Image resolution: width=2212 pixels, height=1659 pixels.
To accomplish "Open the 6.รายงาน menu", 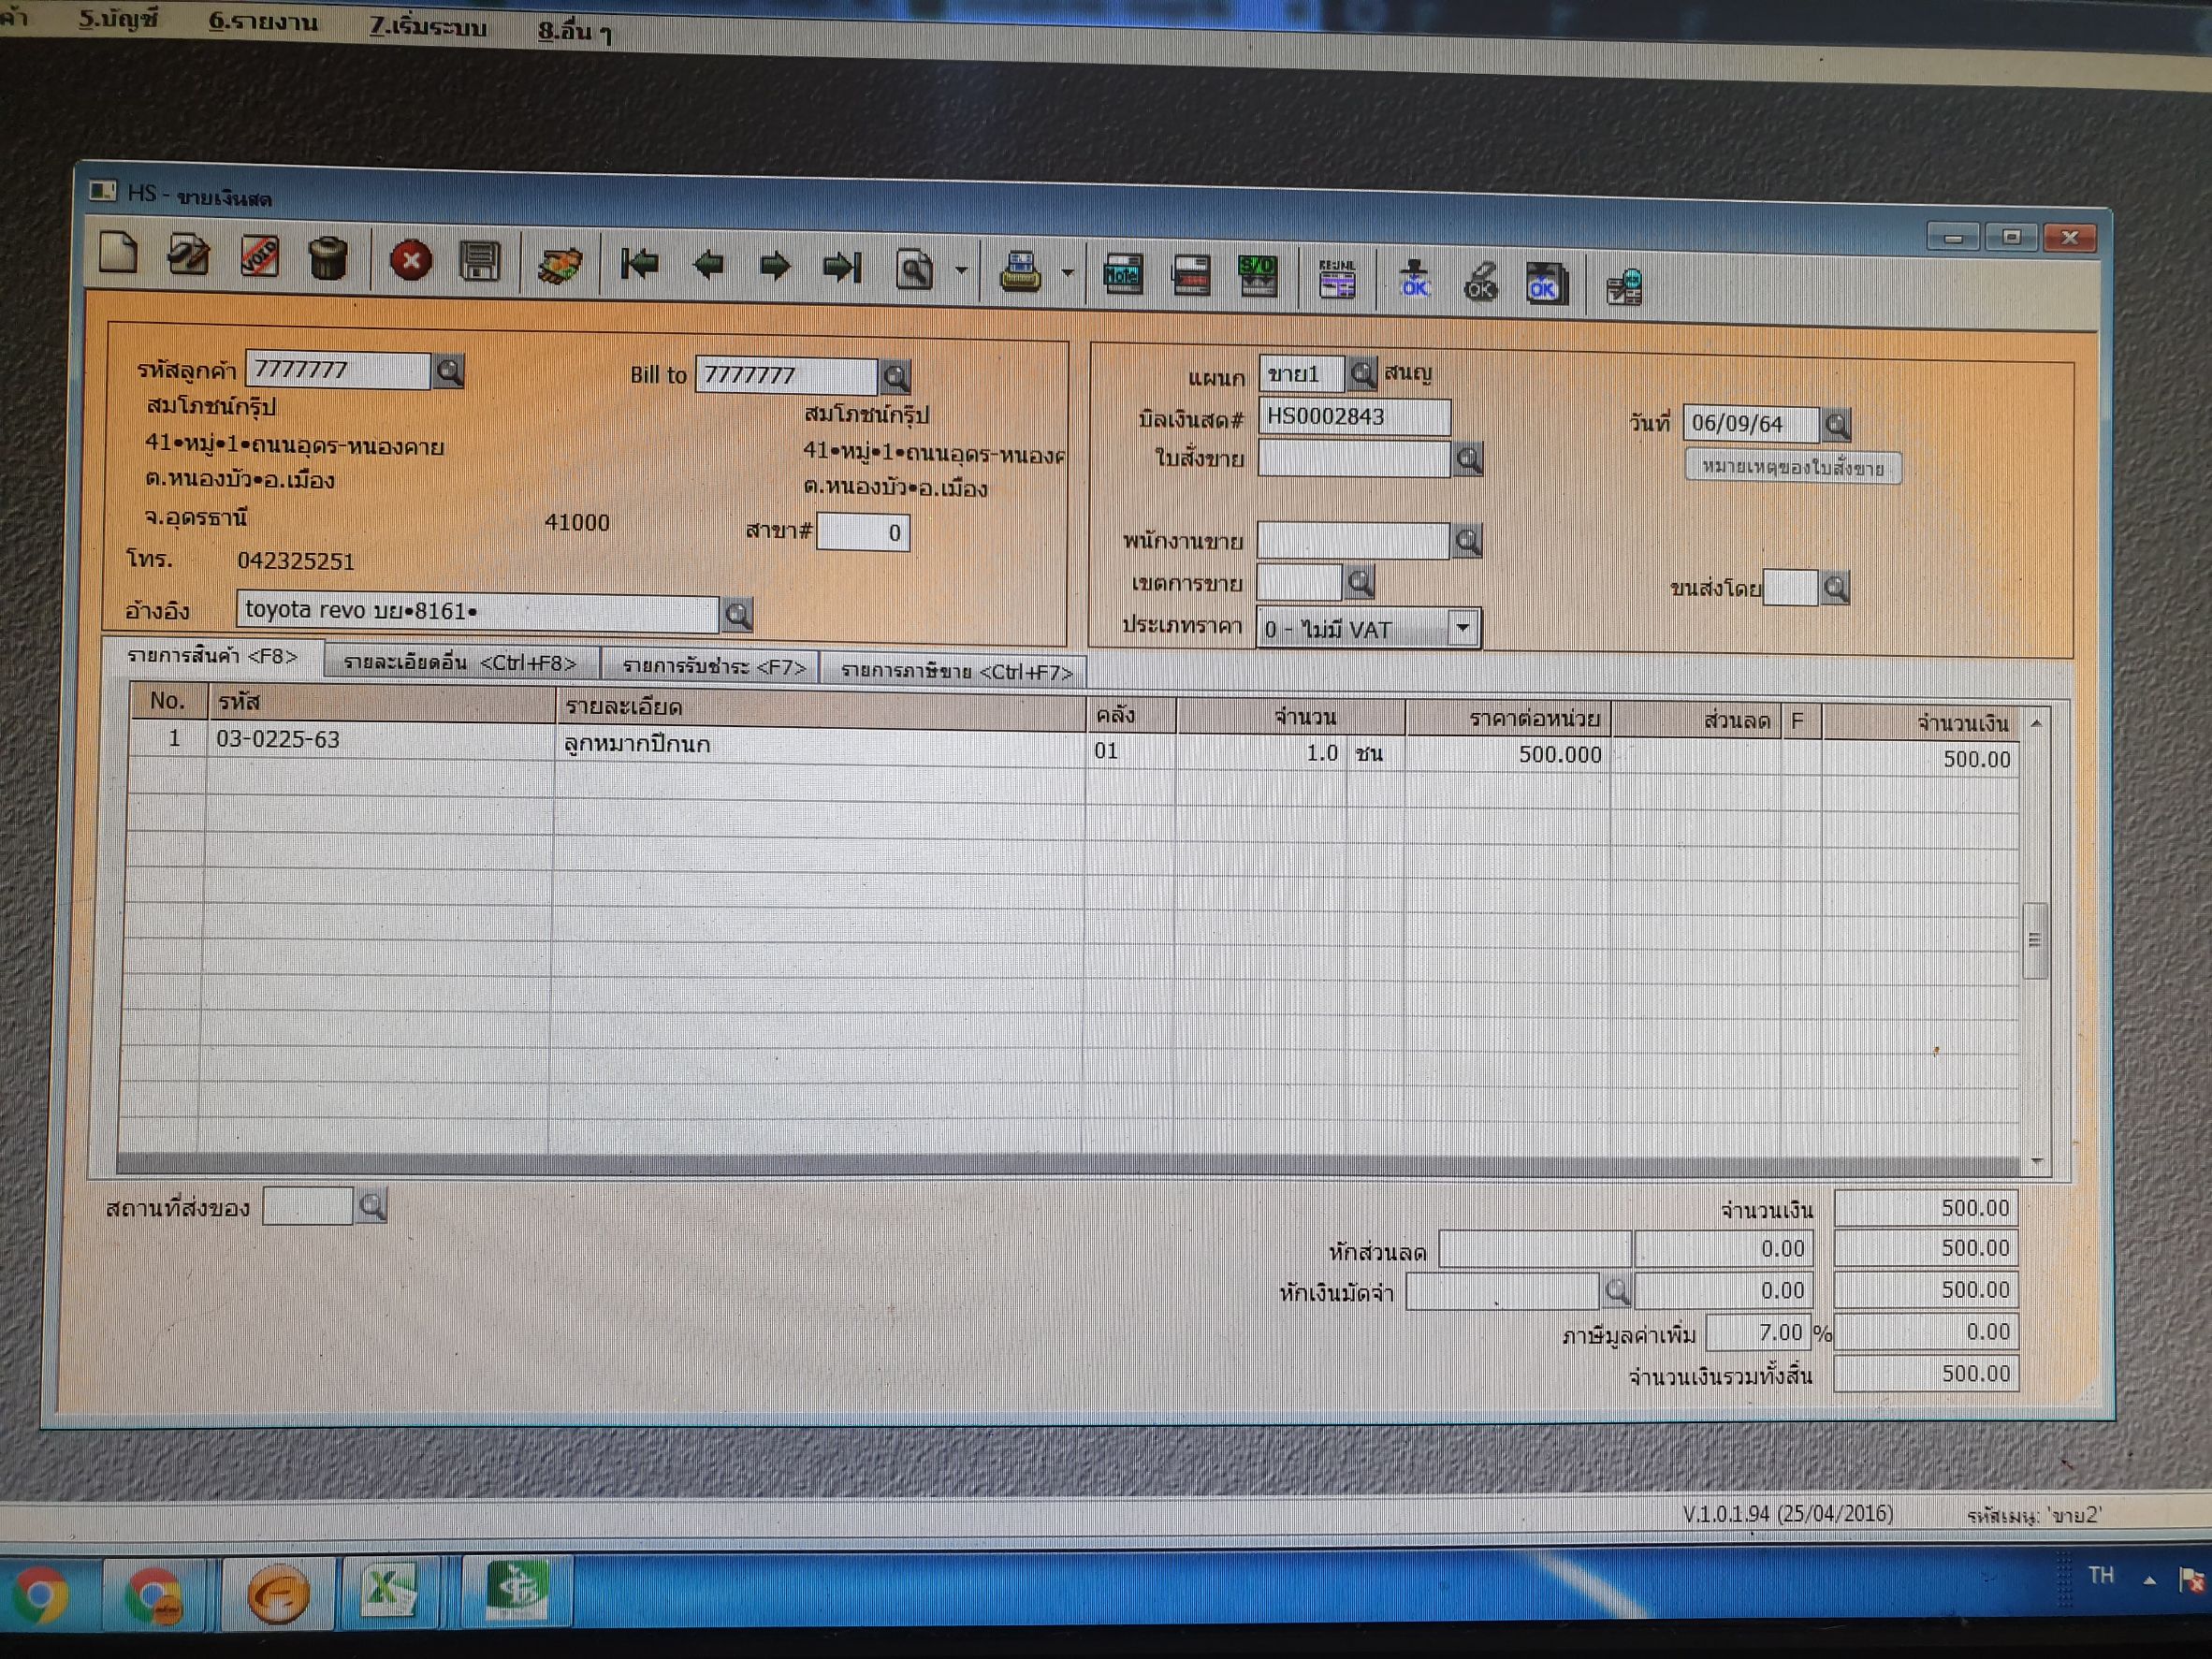I will pos(263,21).
